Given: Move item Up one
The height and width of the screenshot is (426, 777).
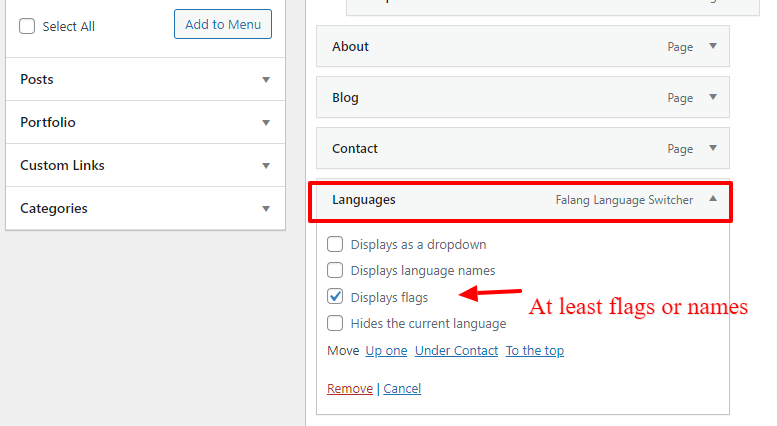Looking at the screenshot, I should 387,351.
